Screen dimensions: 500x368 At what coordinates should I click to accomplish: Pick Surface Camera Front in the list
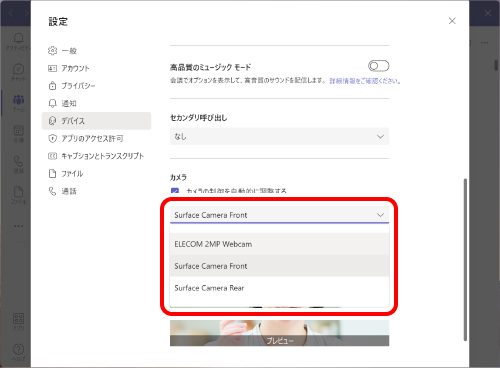(x=279, y=266)
